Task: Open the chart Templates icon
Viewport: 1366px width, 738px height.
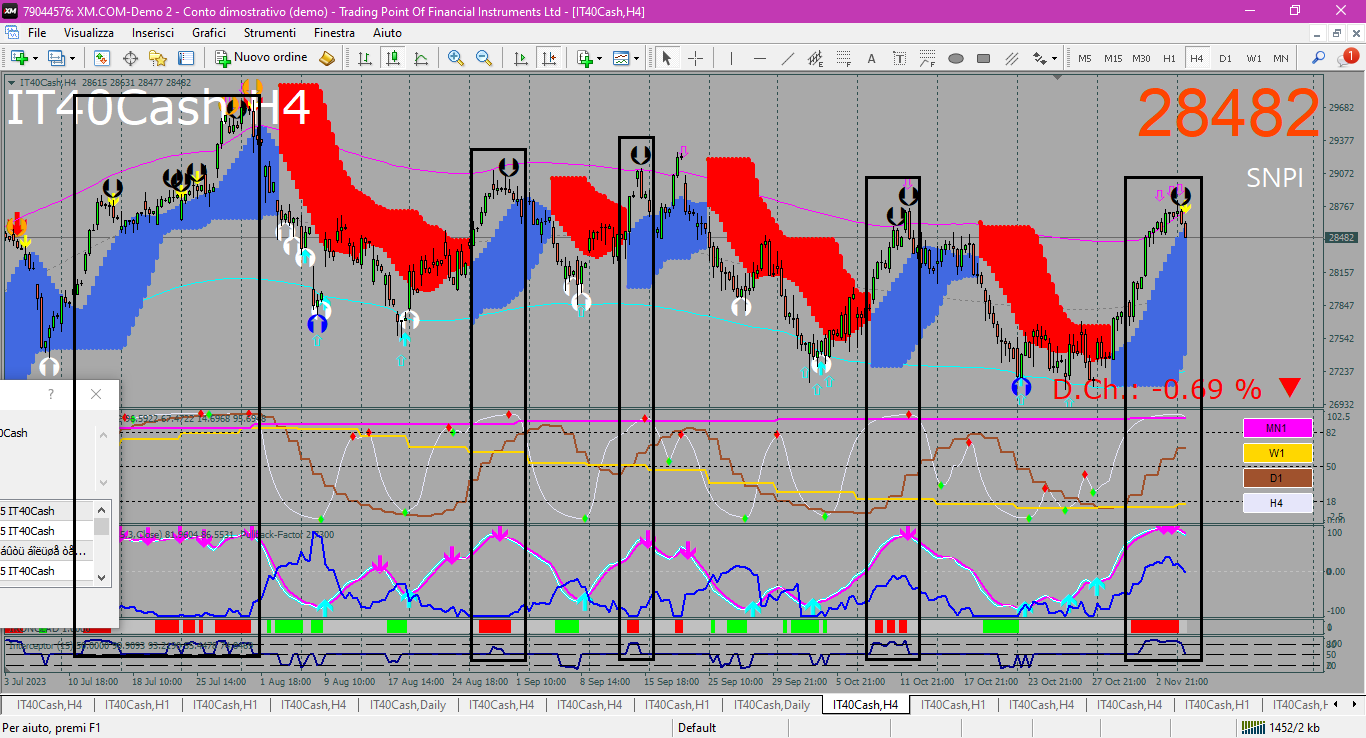Action: click(x=621, y=58)
